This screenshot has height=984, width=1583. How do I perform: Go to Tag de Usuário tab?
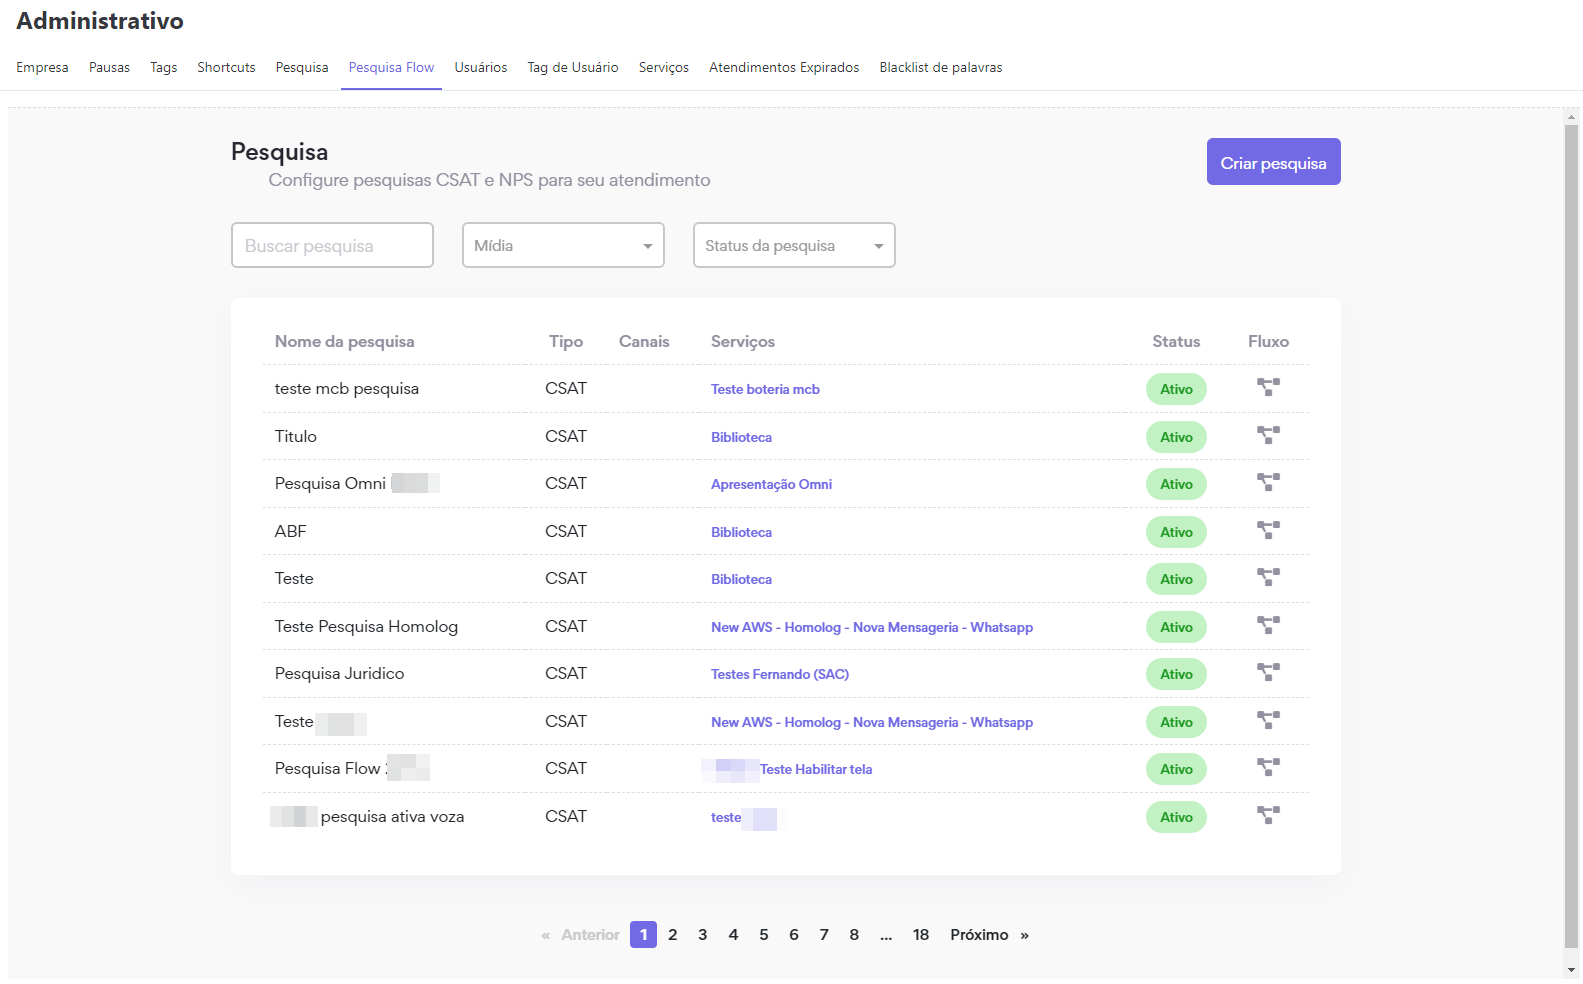click(x=573, y=67)
